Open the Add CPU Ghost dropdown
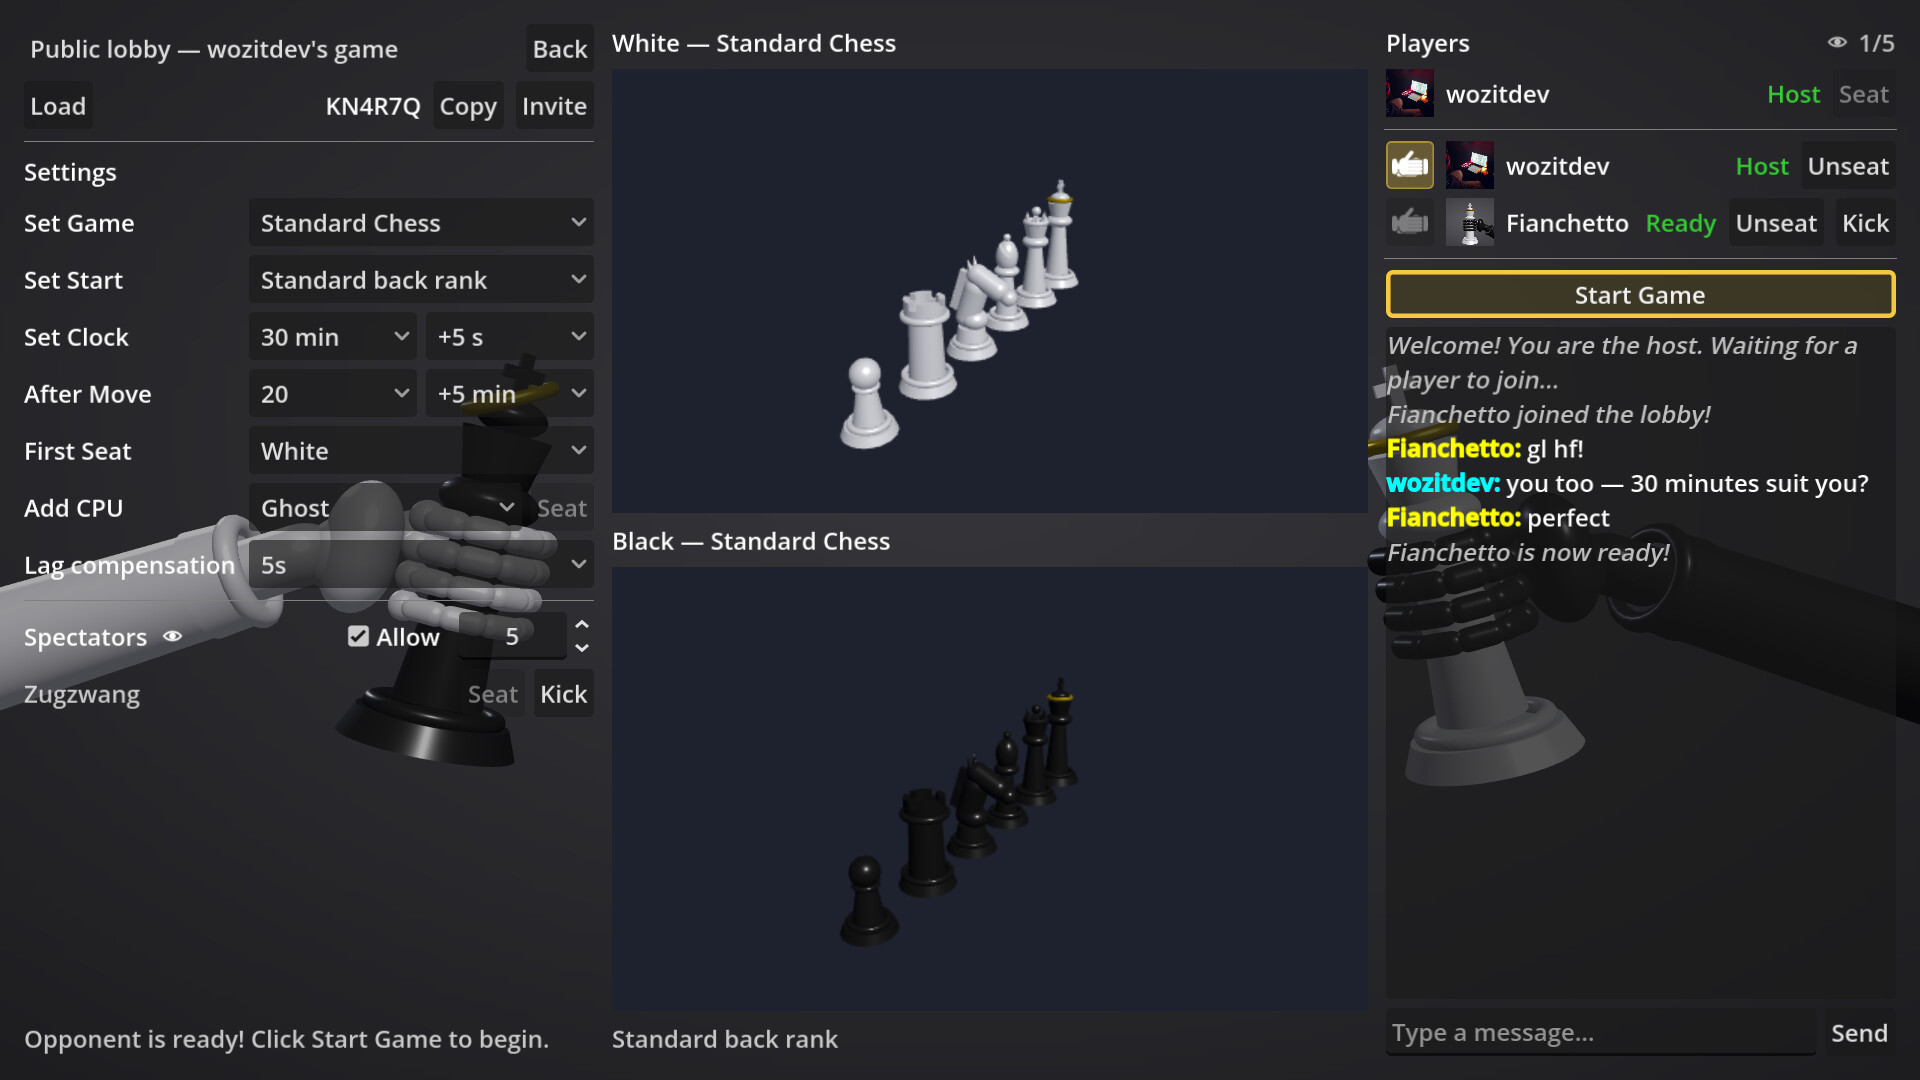Viewport: 1920px width, 1080px height. [x=386, y=508]
